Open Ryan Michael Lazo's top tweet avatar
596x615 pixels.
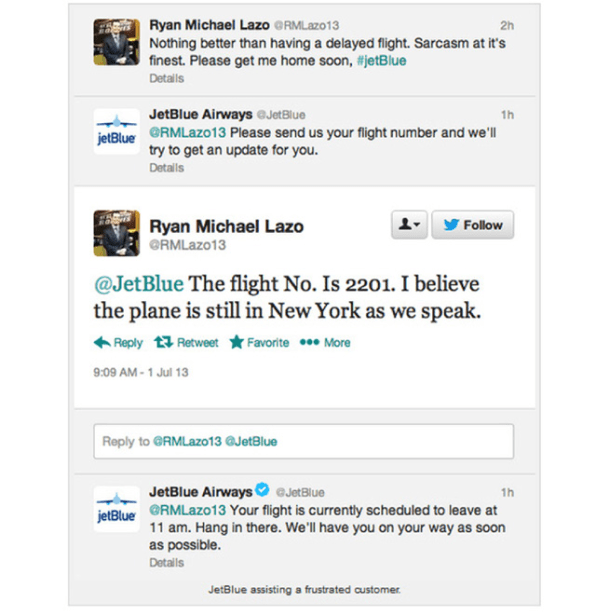click(116, 42)
